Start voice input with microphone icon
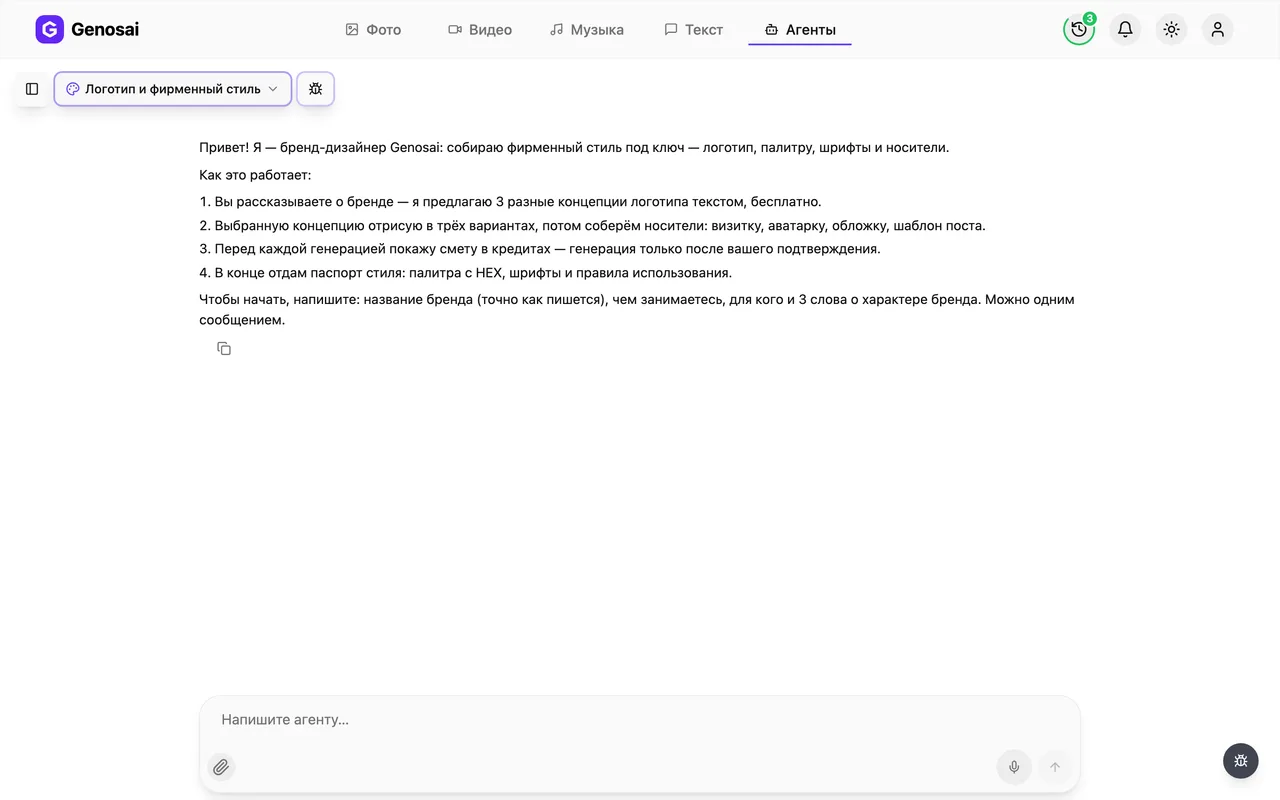 point(1014,767)
